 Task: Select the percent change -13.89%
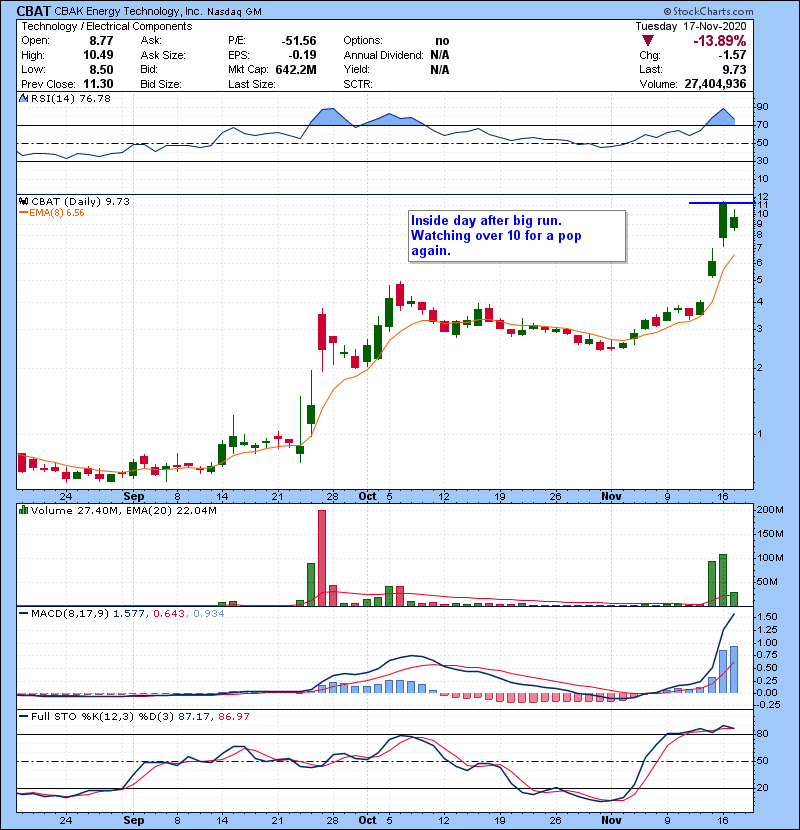coord(720,41)
